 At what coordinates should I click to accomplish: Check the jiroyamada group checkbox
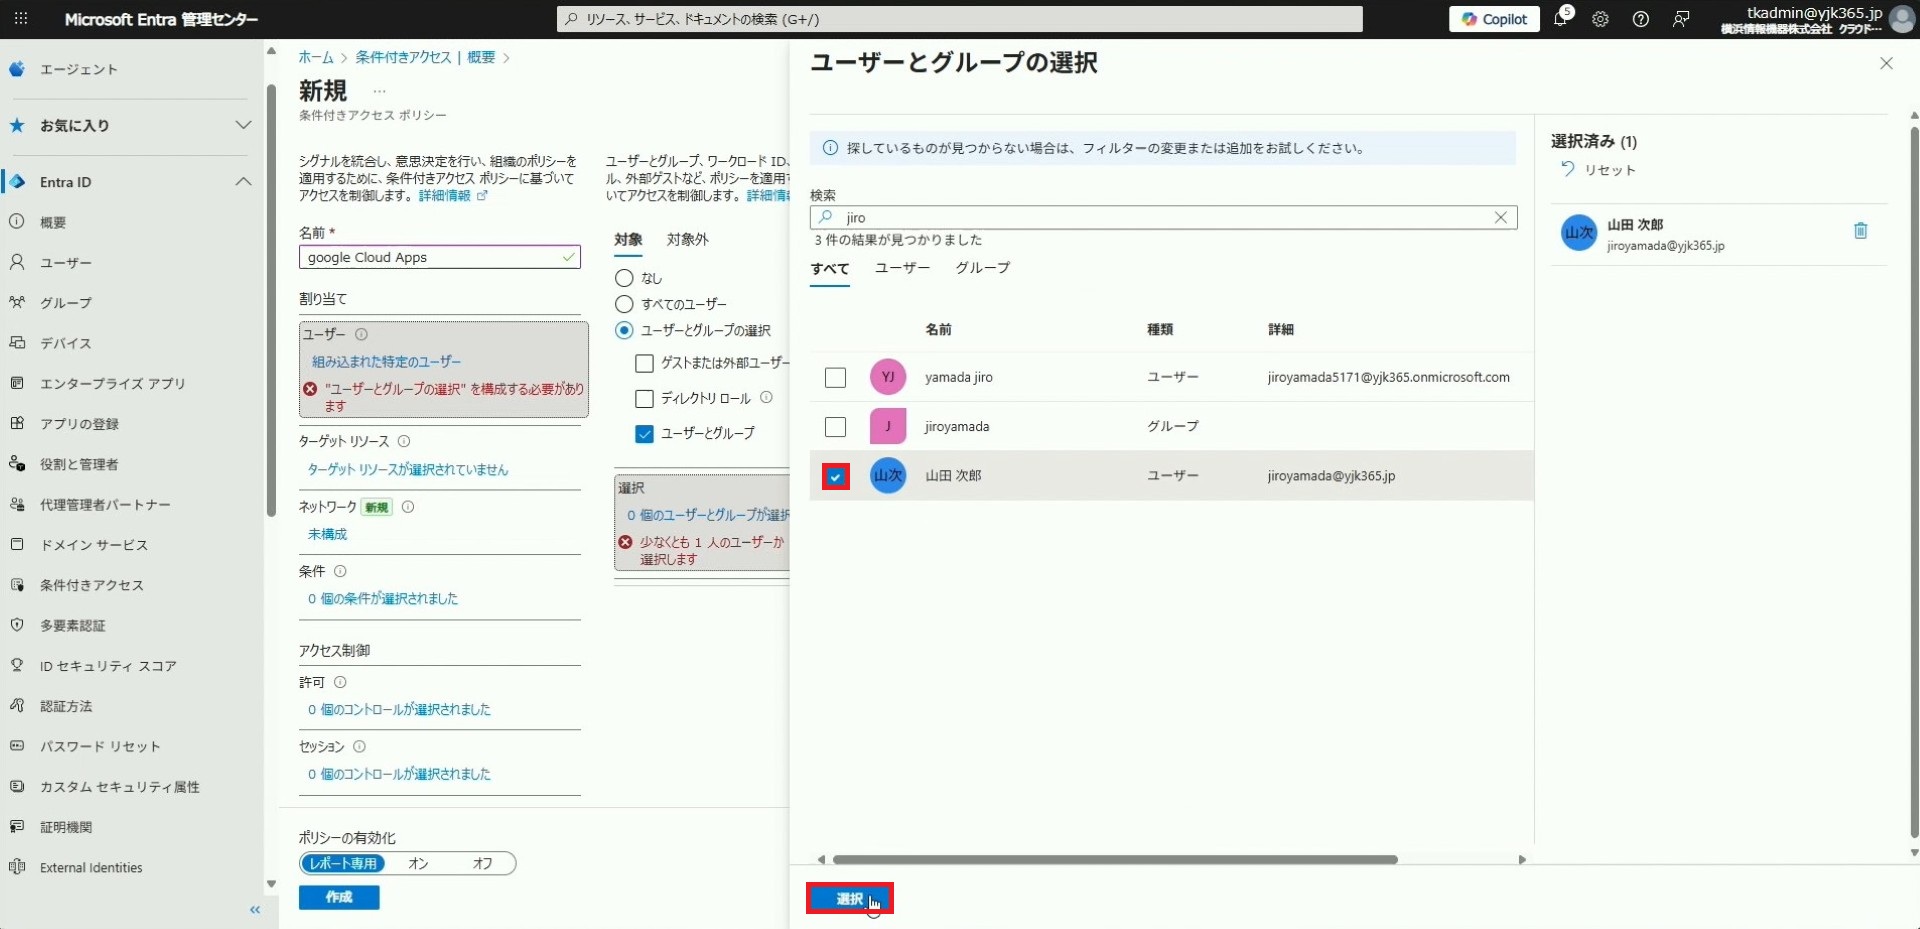tap(835, 427)
